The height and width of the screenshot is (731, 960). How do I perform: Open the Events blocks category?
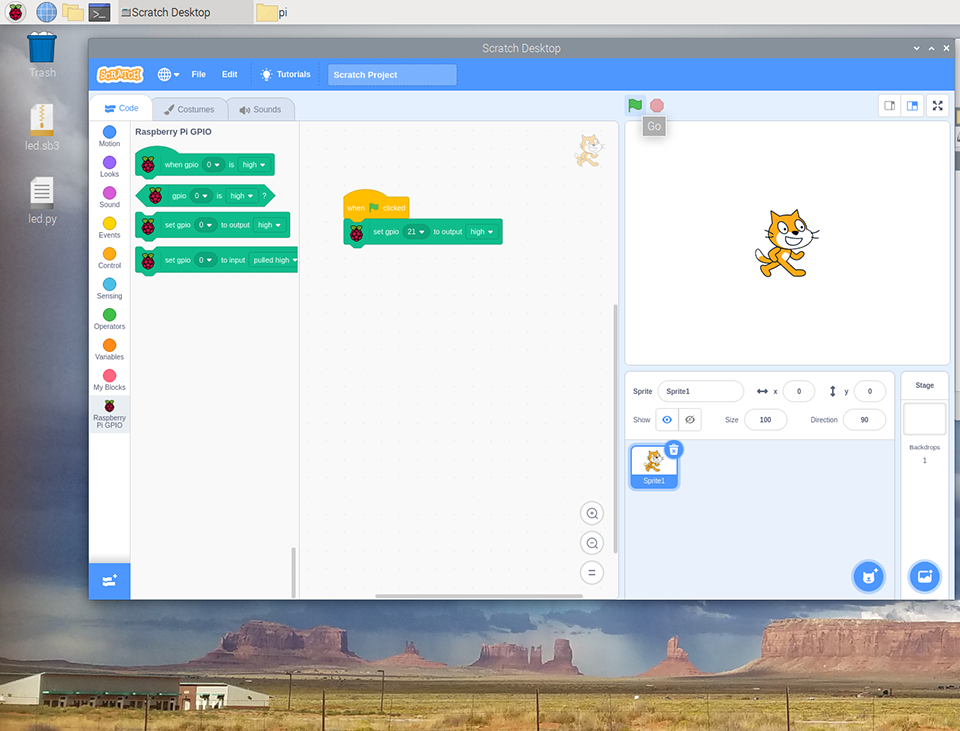pos(110,228)
